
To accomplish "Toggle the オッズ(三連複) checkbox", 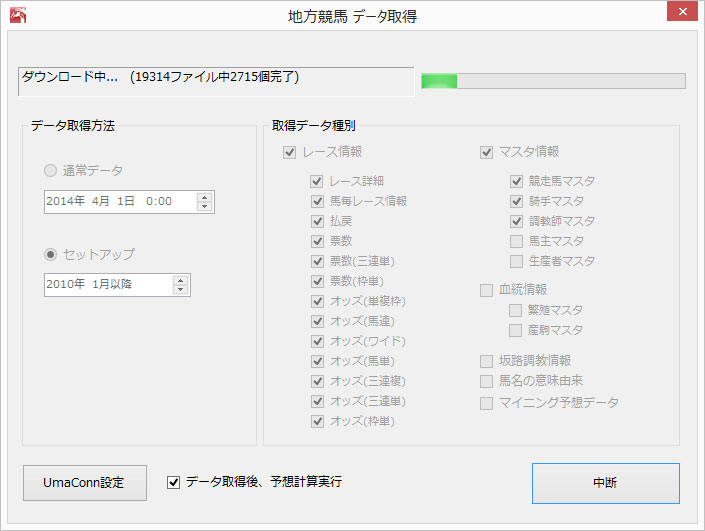I will pos(317,381).
